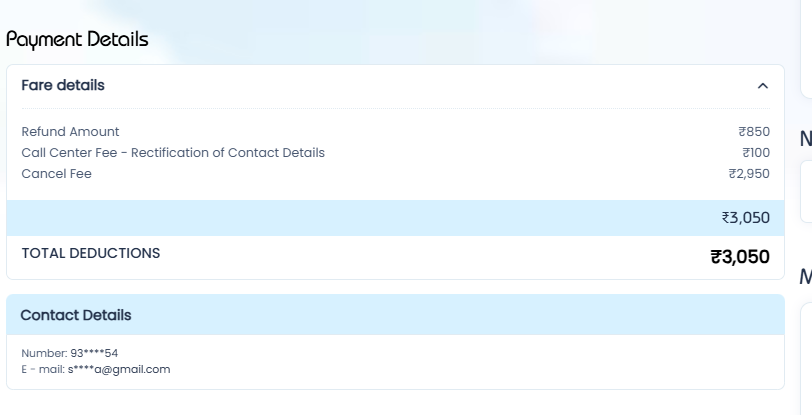The image size is (812, 415).
Task: Click the Contact Details header bar
Action: point(395,314)
